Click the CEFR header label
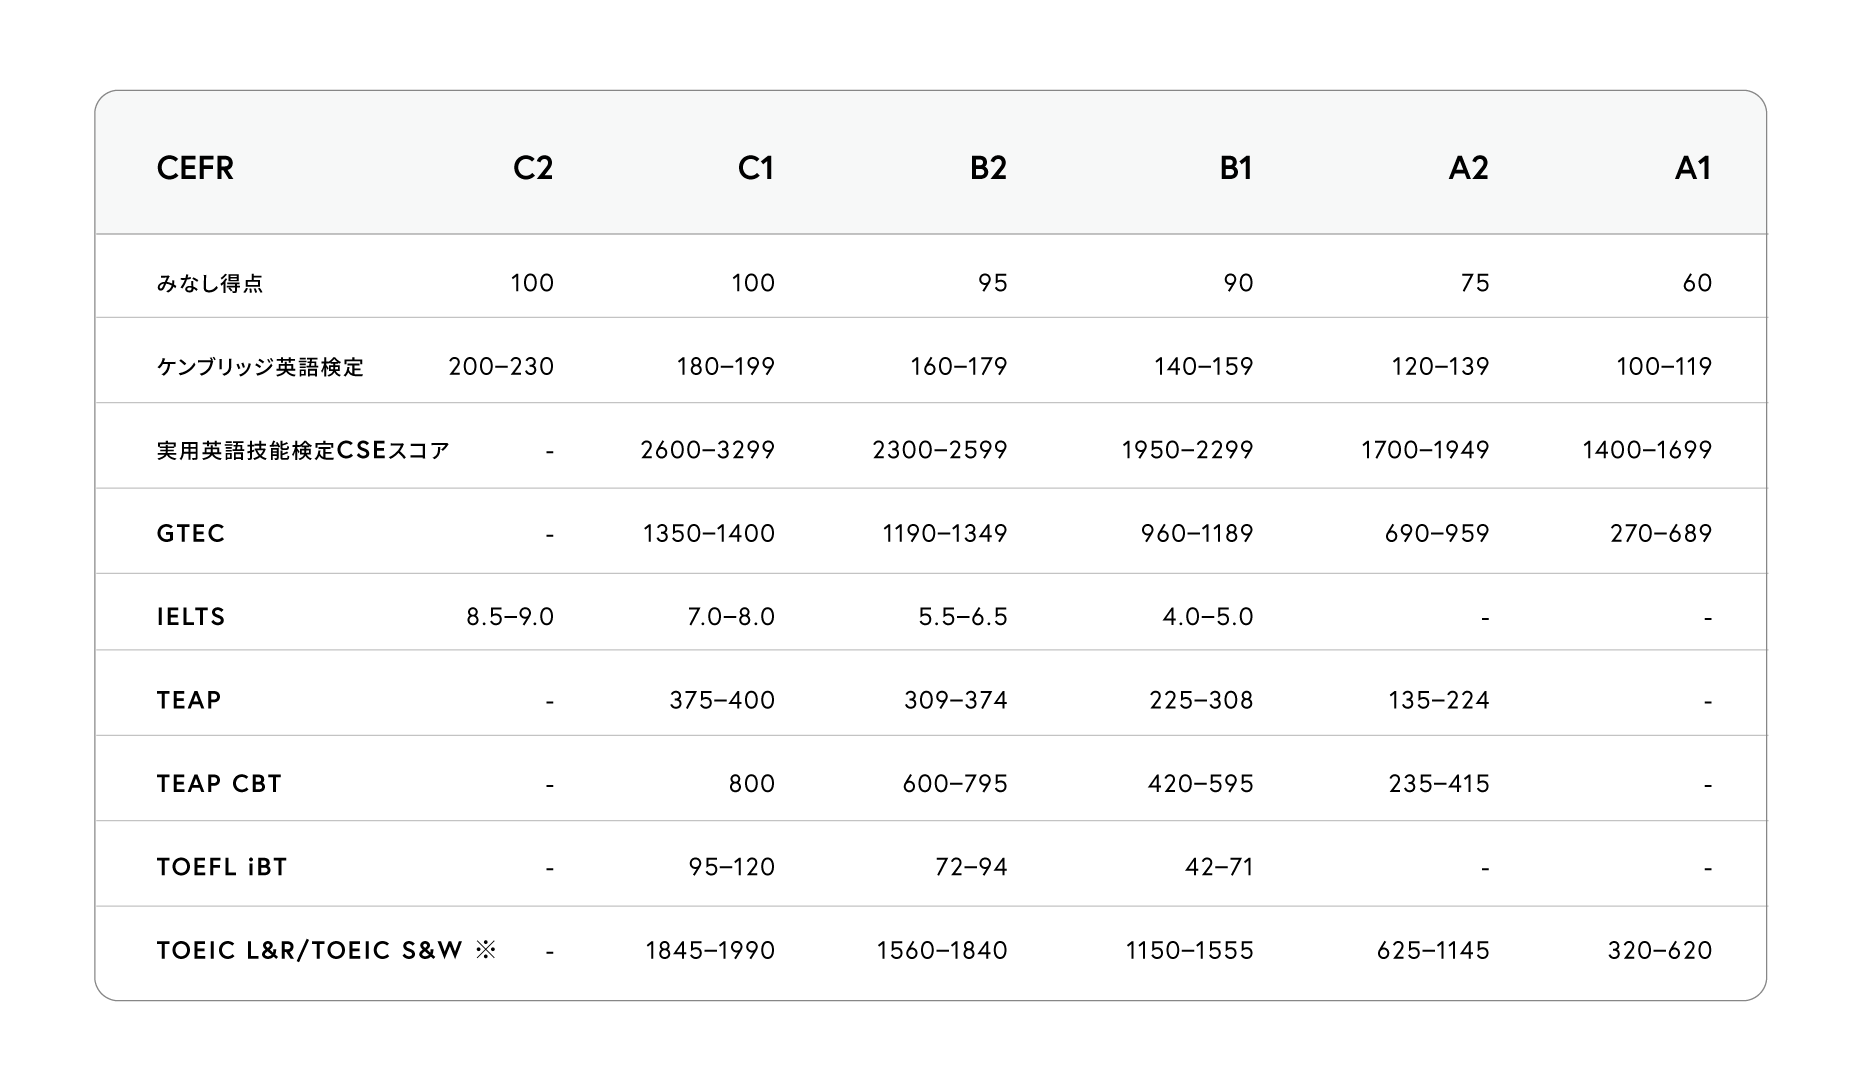The height and width of the screenshot is (1091, 1864). point(195,168)
